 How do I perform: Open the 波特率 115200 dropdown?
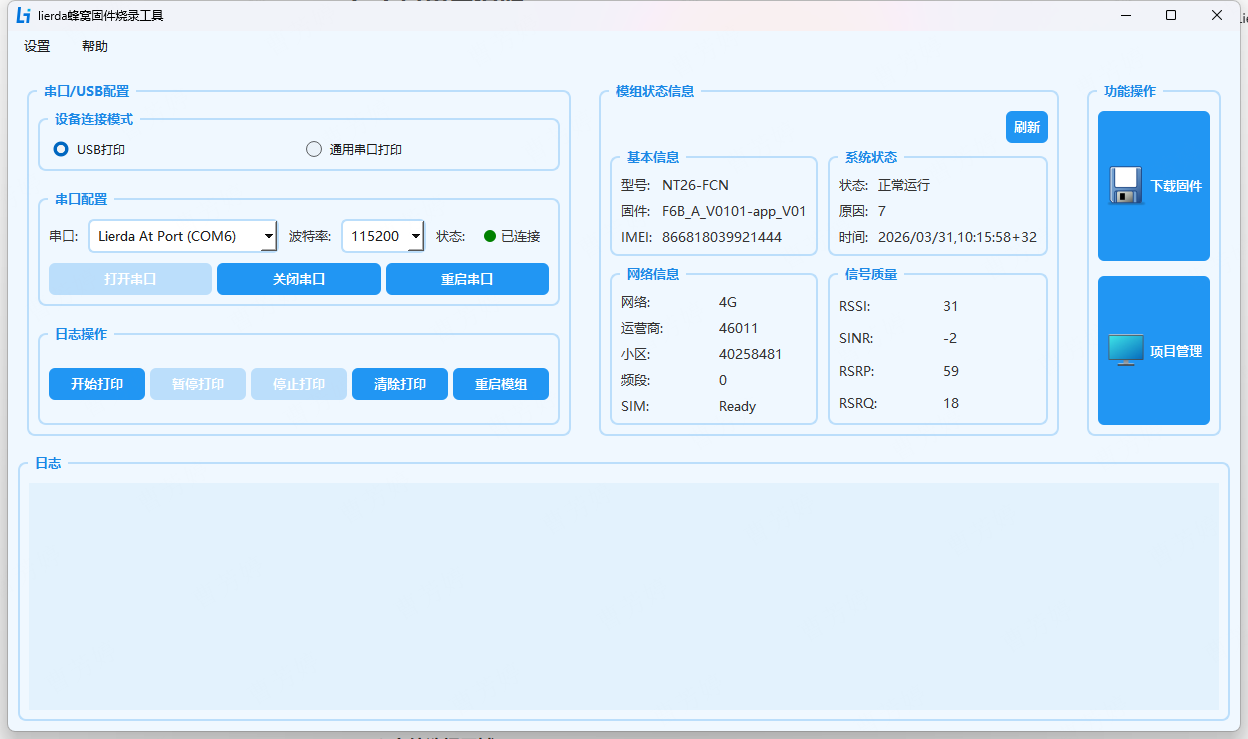tap(383, 236)
